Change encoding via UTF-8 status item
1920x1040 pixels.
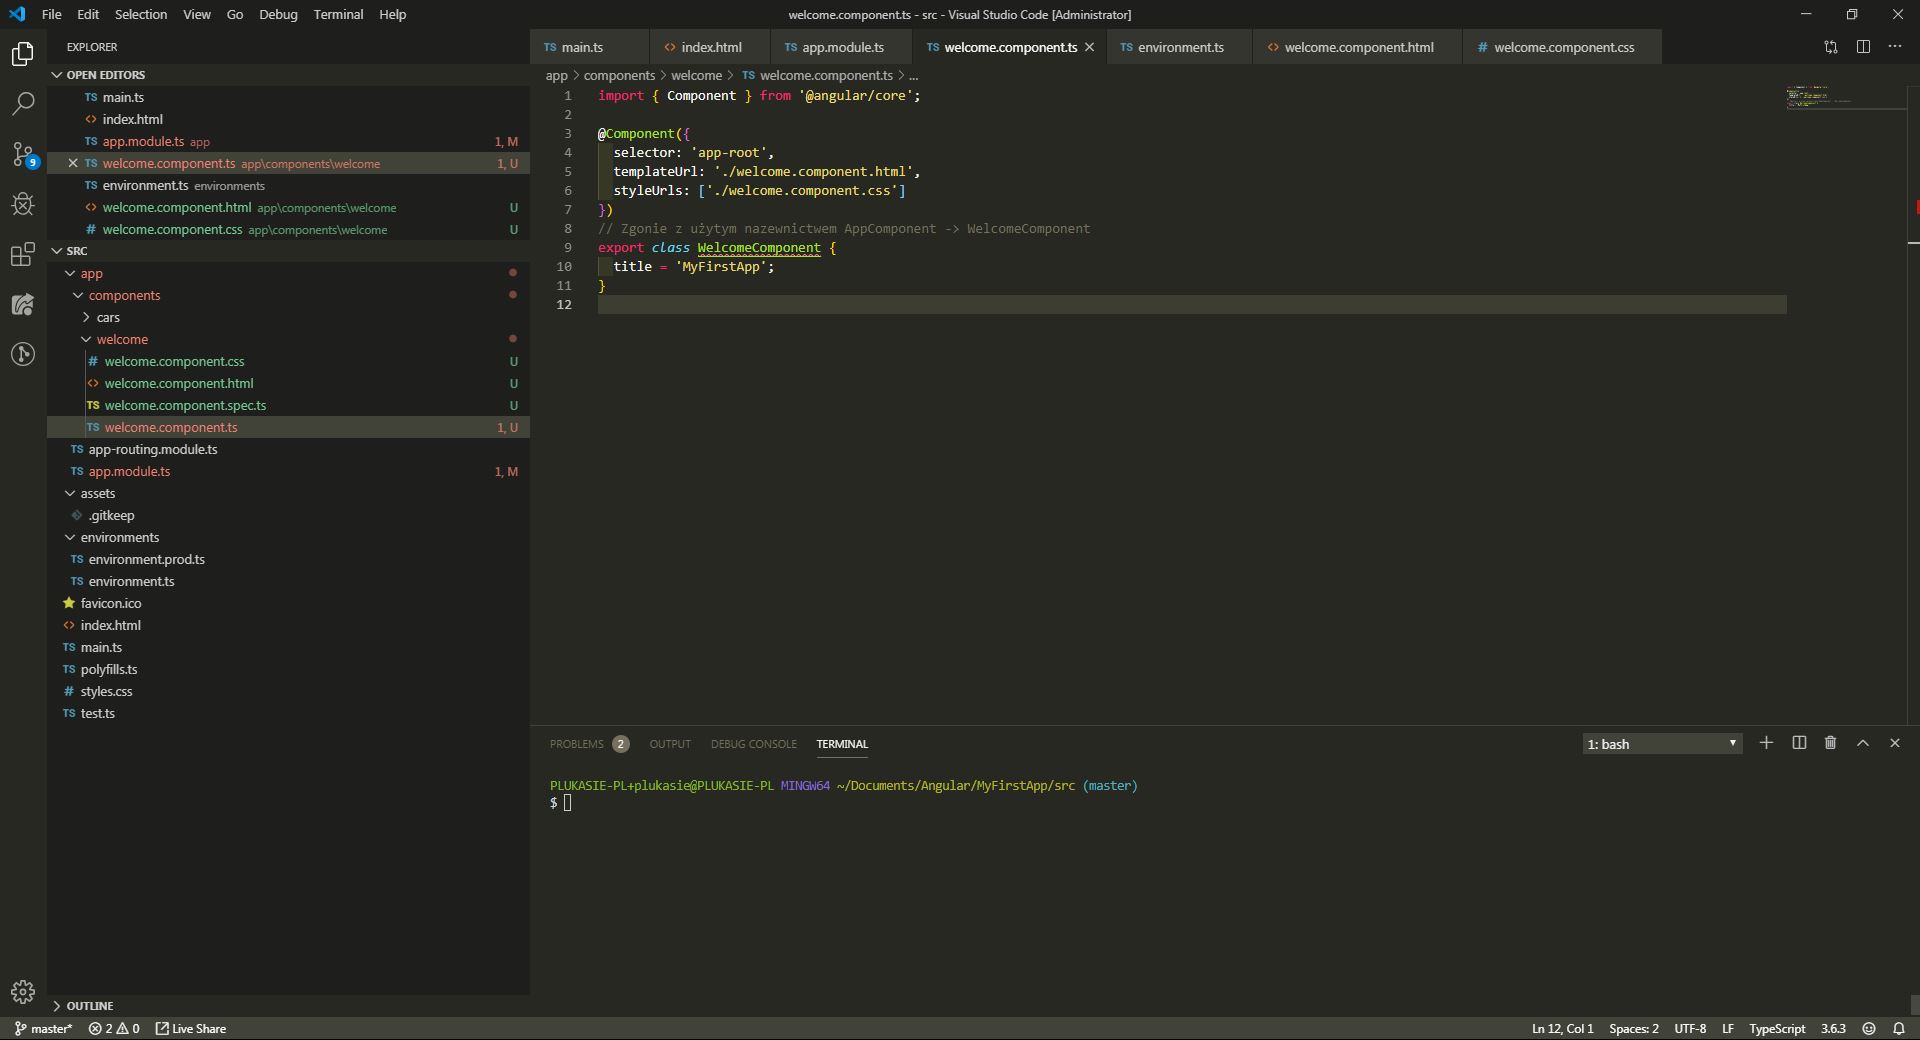click(1690, 1028)
